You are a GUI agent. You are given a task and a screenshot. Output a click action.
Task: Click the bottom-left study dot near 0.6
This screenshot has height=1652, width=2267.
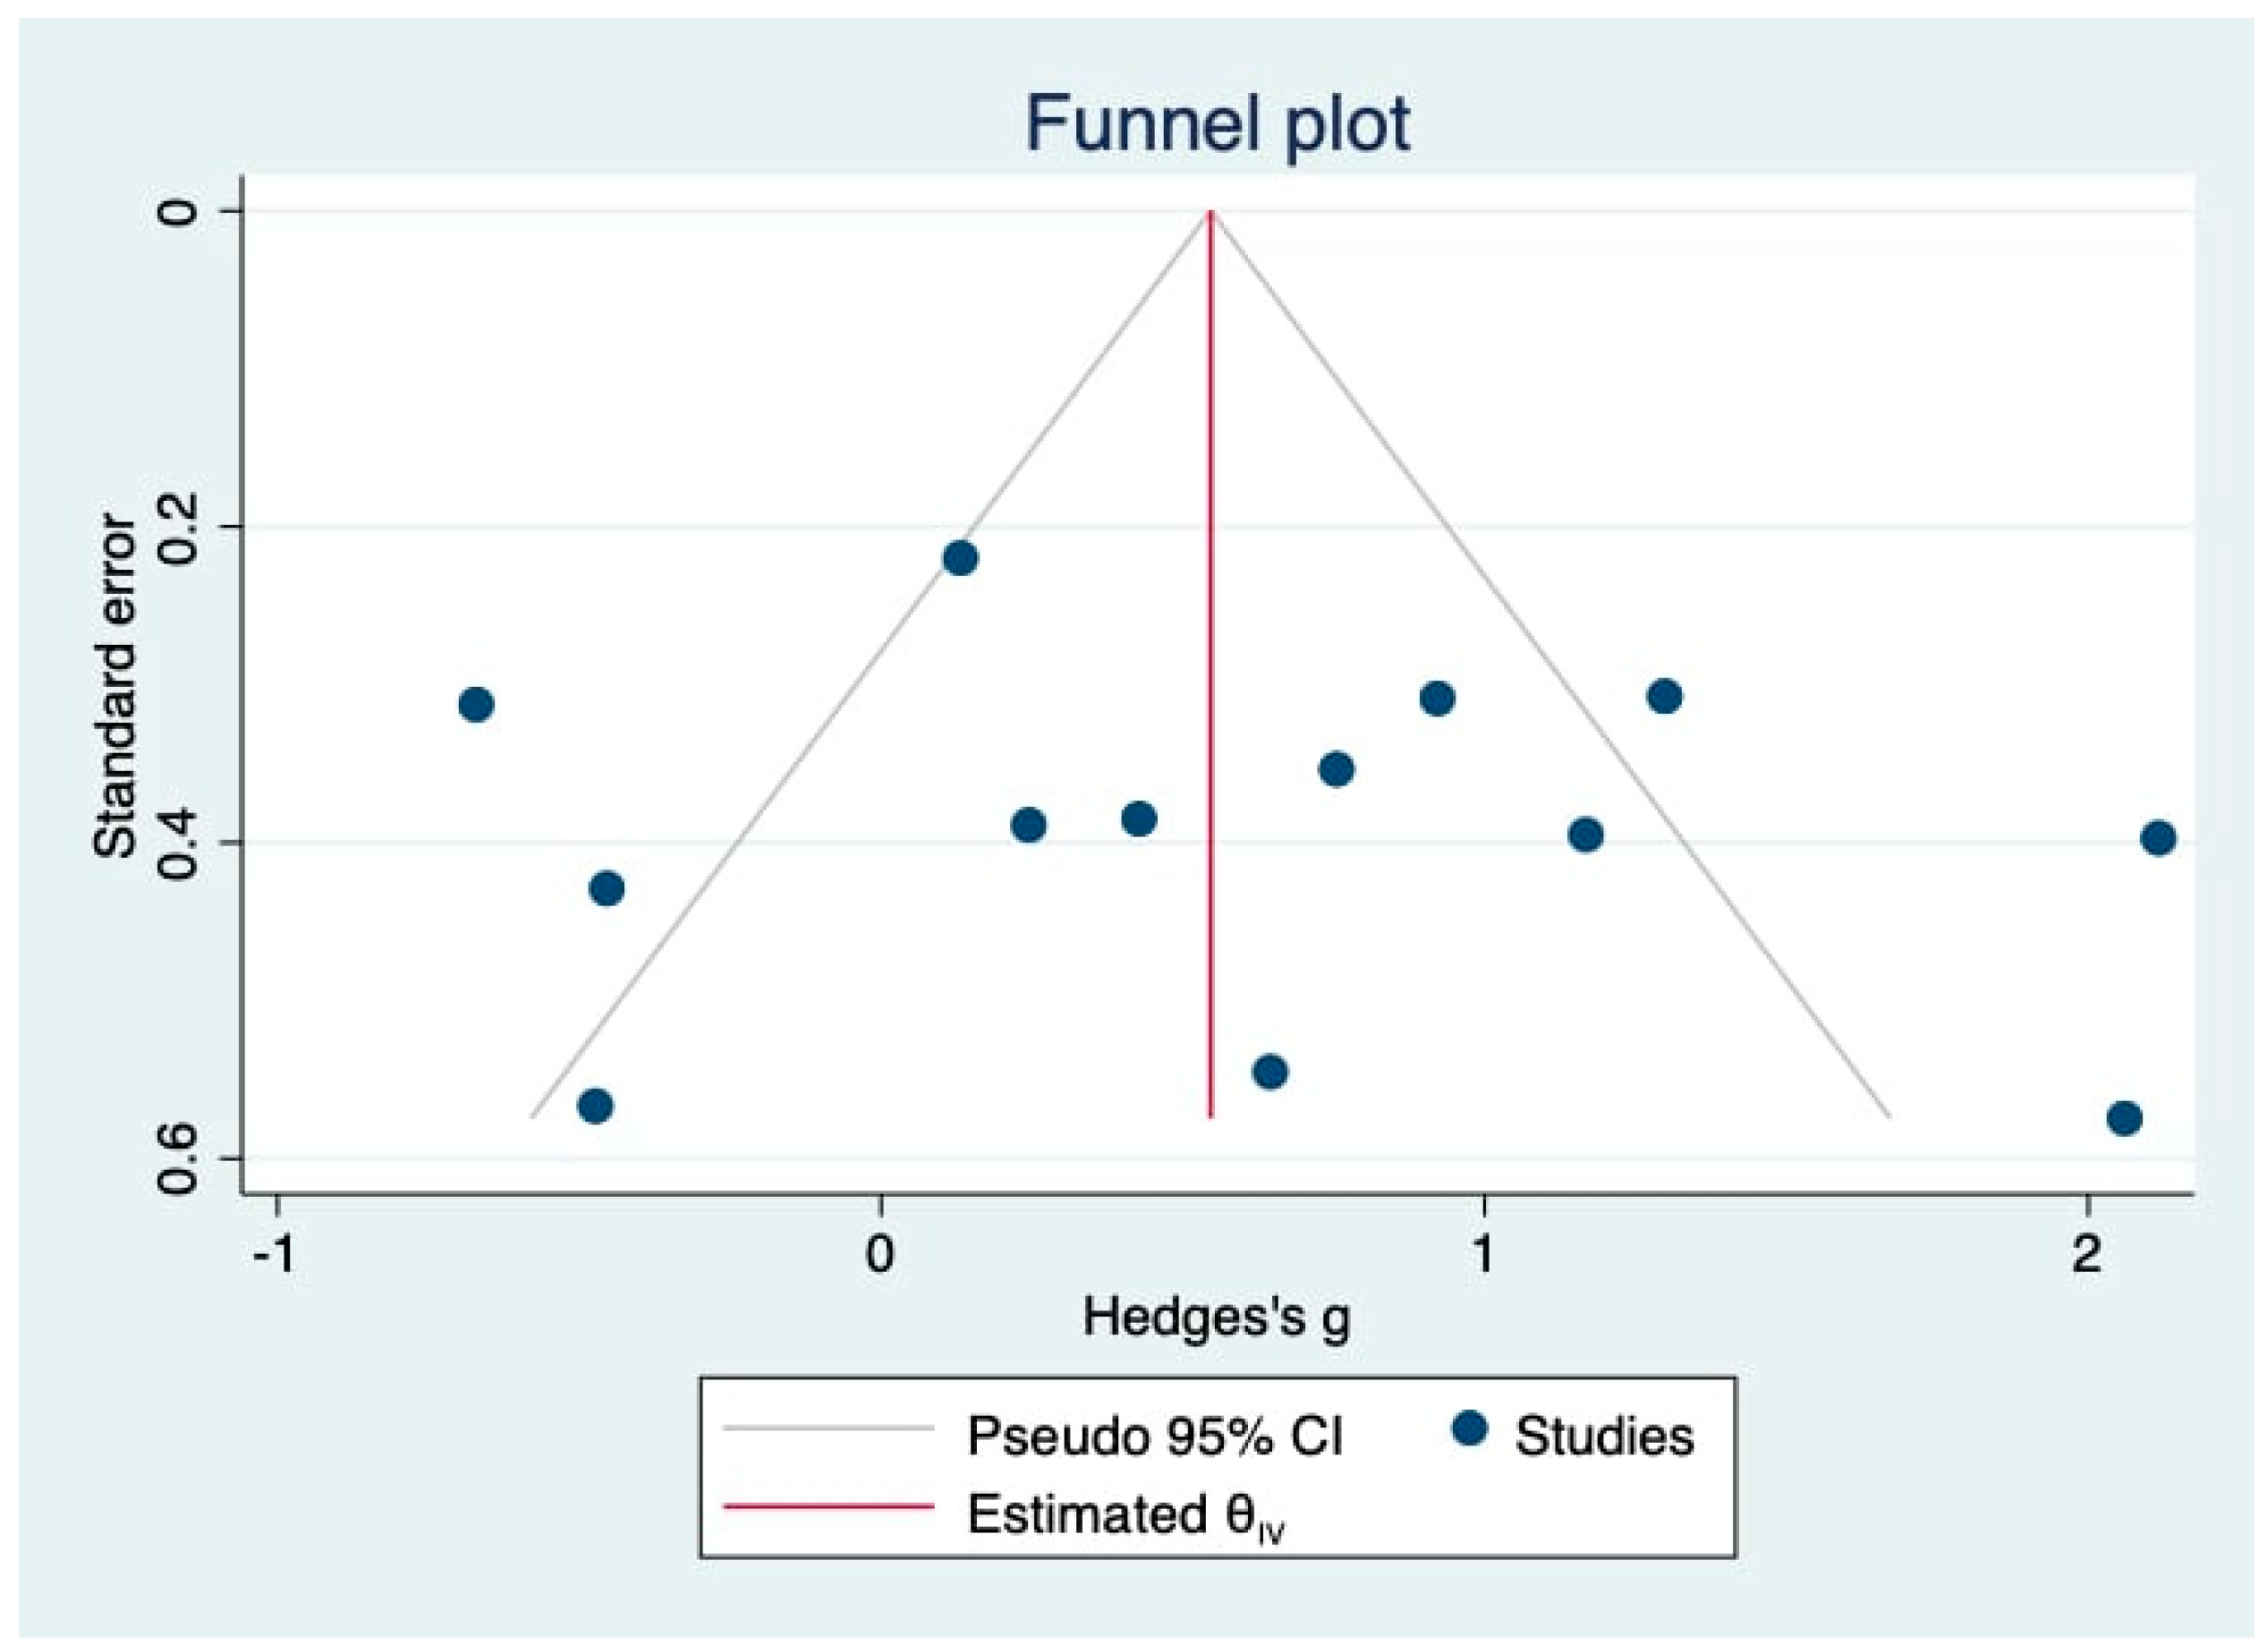[x=595, y=1107]
